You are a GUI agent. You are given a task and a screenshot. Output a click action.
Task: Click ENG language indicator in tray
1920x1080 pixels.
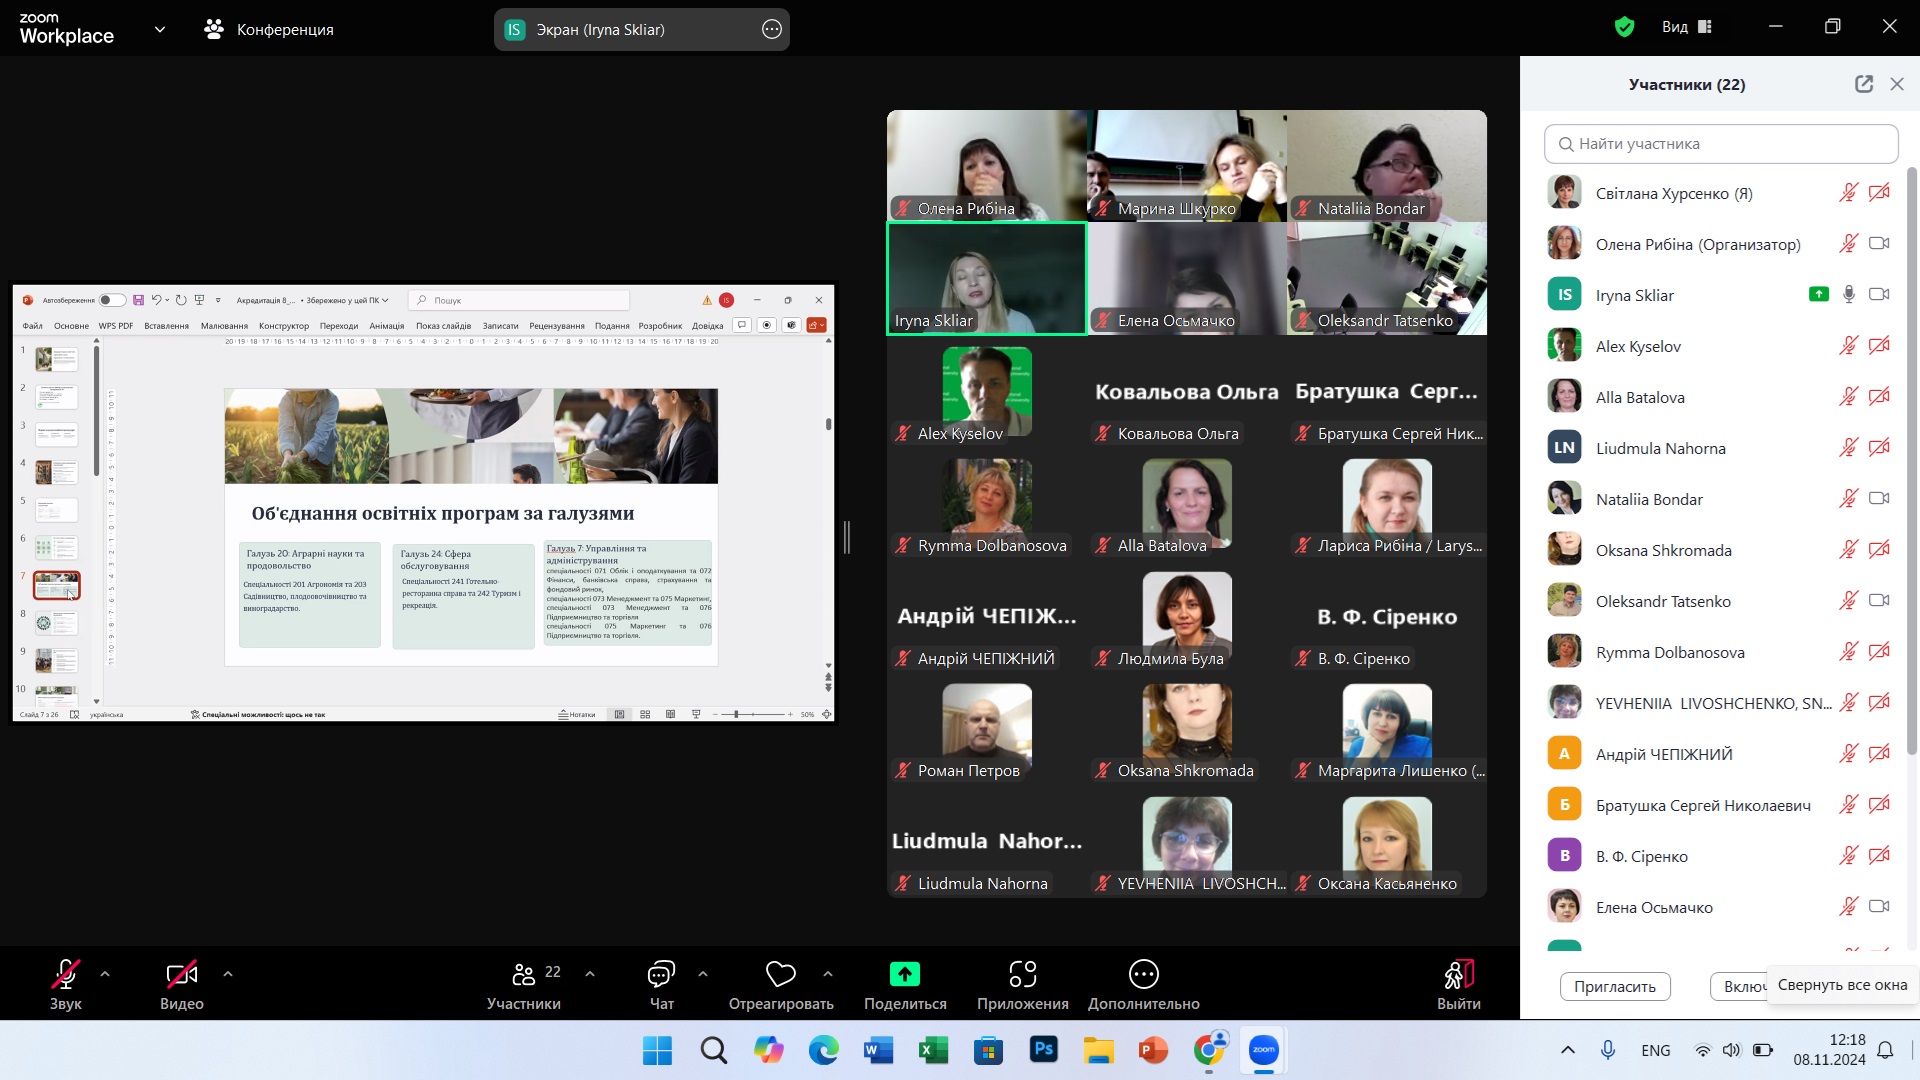(x=1656, y=1050)
